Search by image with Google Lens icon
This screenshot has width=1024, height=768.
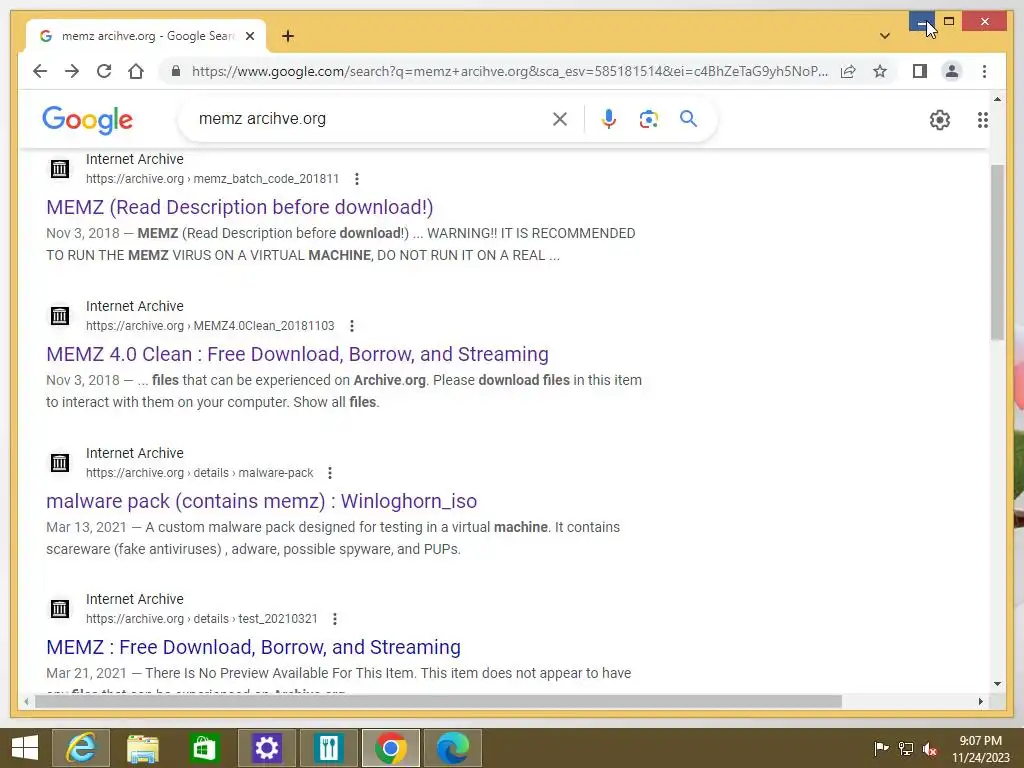(648, 119)
